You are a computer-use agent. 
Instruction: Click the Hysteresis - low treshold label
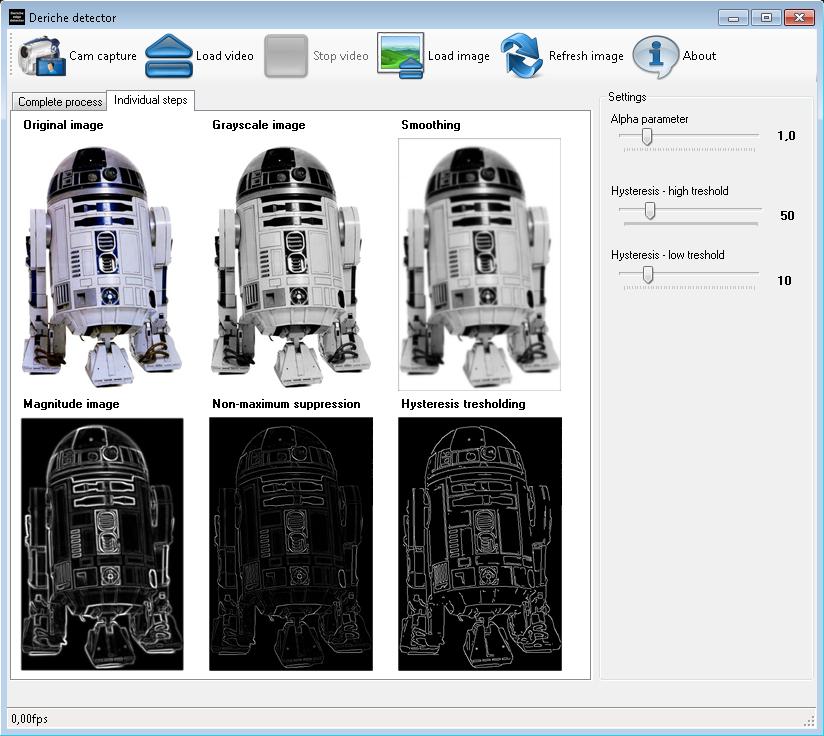[667, 255]
